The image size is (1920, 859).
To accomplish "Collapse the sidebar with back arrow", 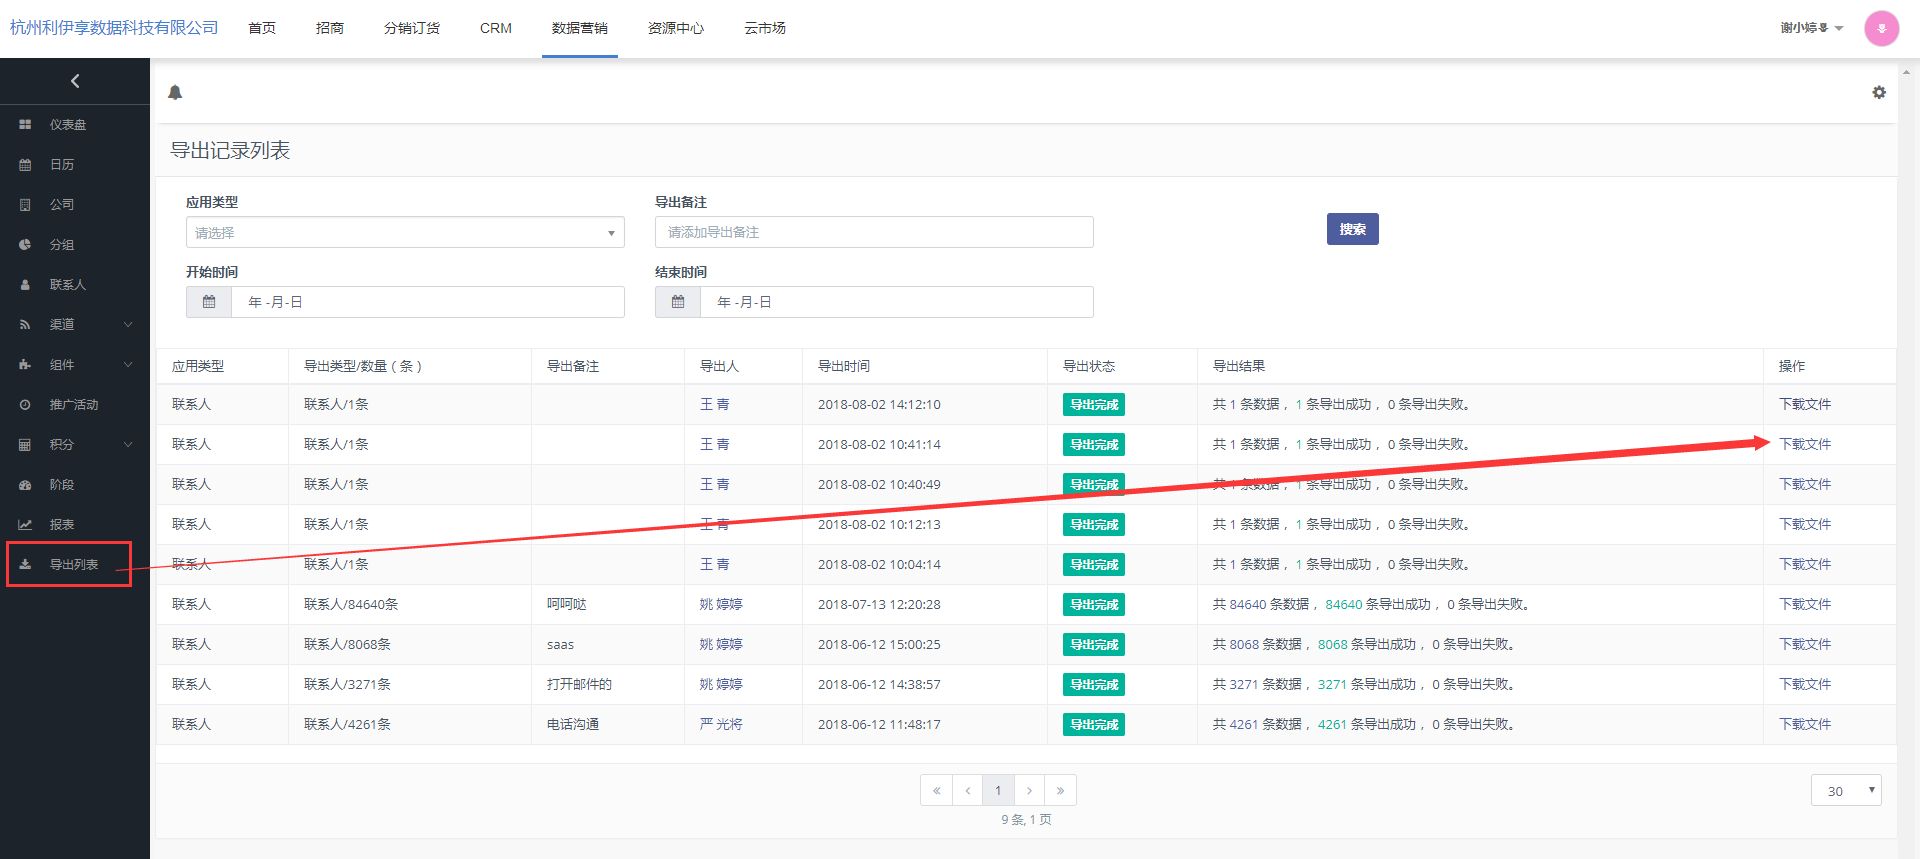I will 75,81.
